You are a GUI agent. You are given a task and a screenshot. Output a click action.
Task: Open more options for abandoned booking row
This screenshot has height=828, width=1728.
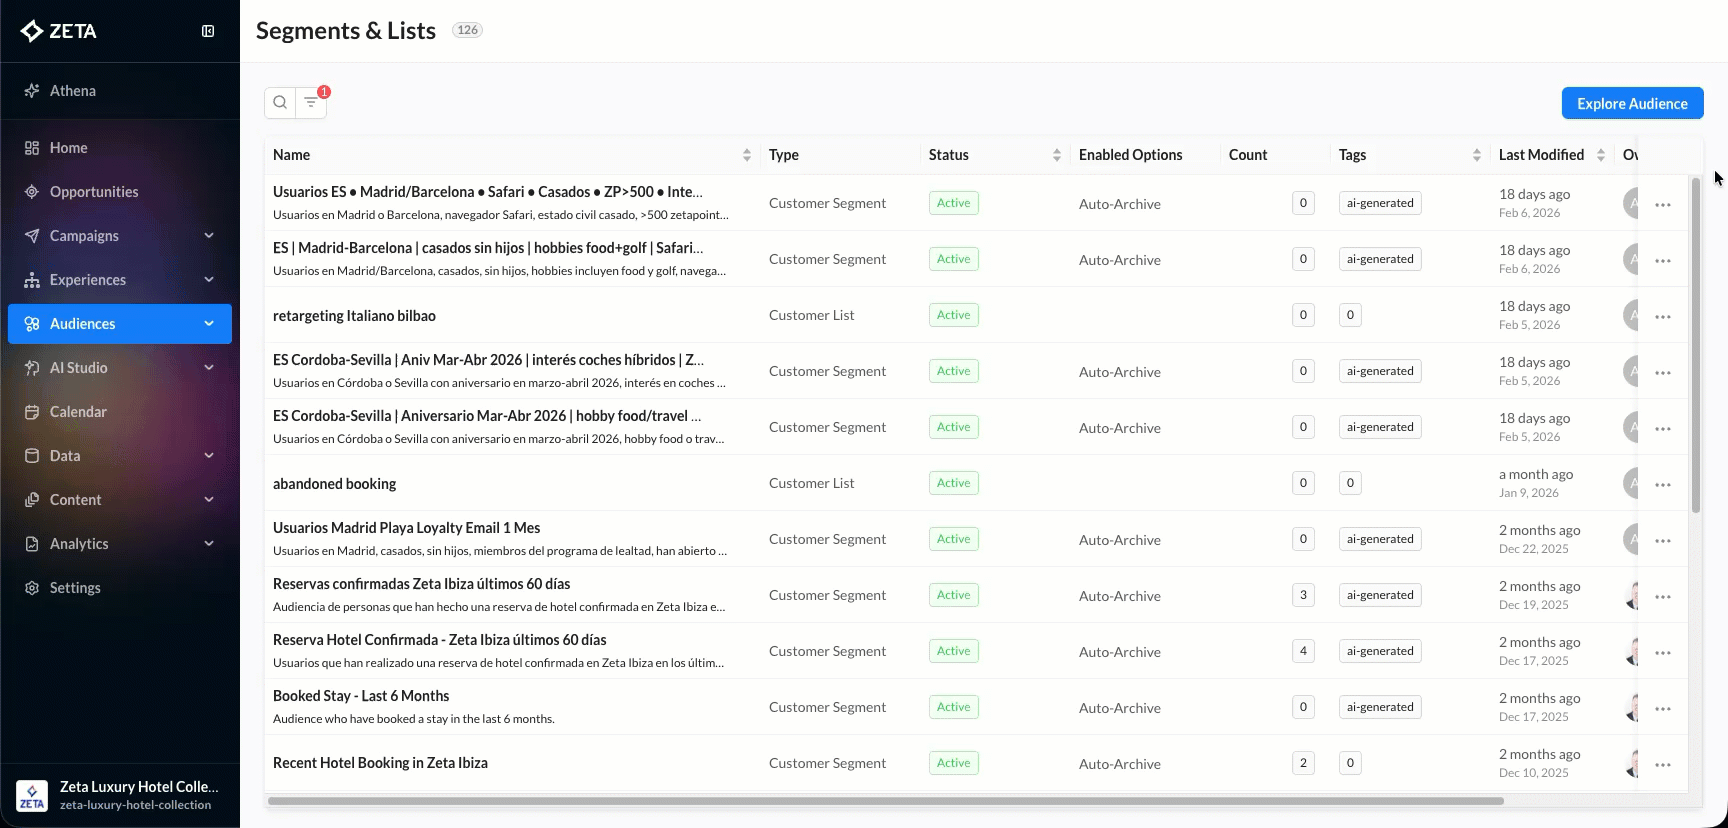click(1662, 485)
